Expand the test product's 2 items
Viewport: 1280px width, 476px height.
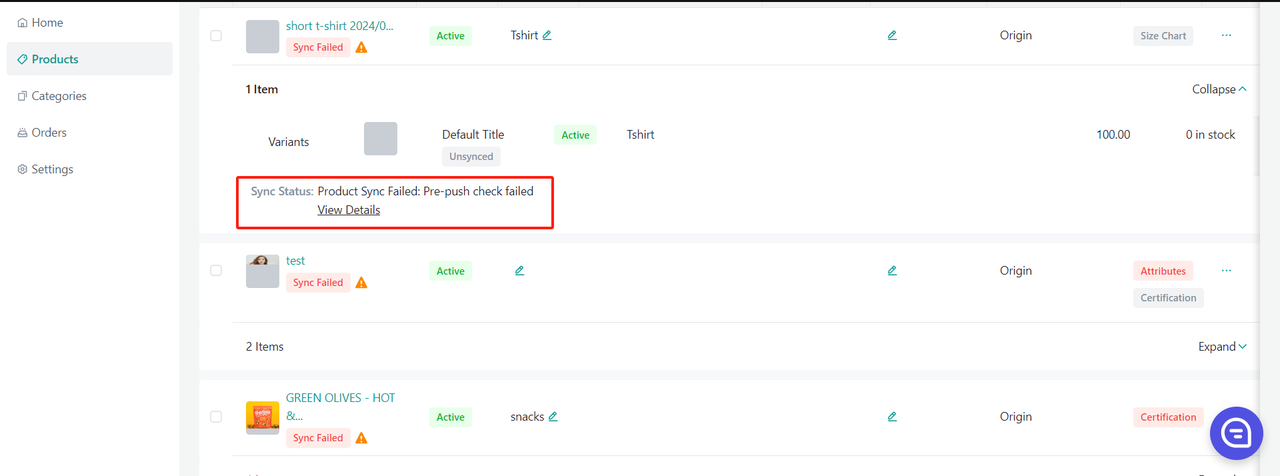pos(1222,347)
